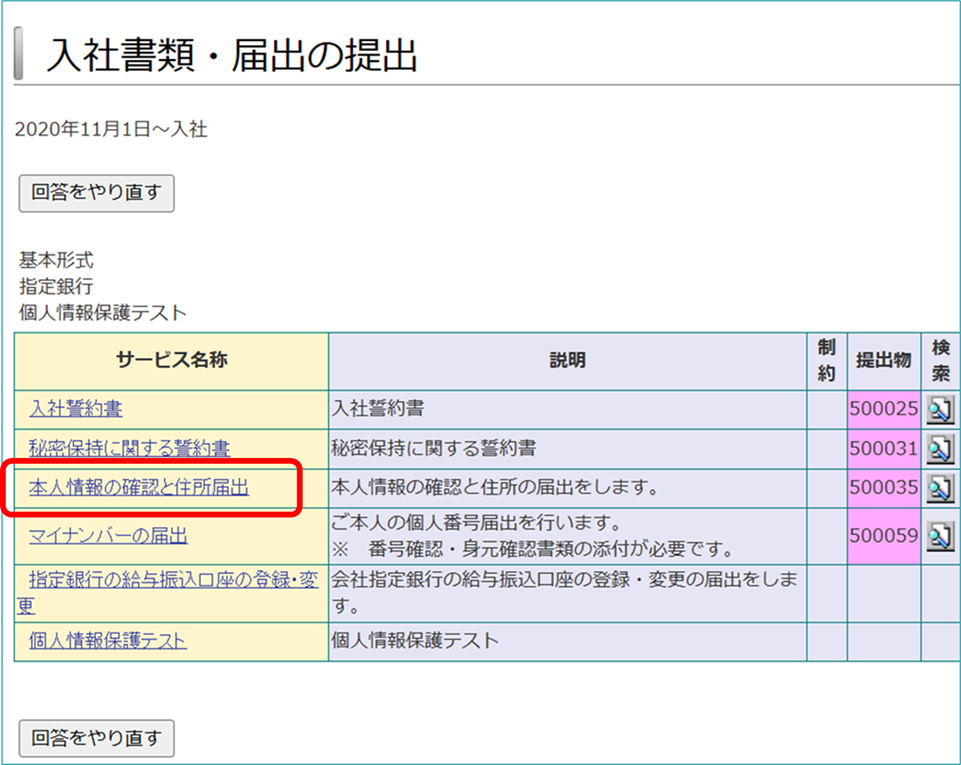Click the 説明 column header
The height and width of the screenshot is (765, 961).
[567, 361]
